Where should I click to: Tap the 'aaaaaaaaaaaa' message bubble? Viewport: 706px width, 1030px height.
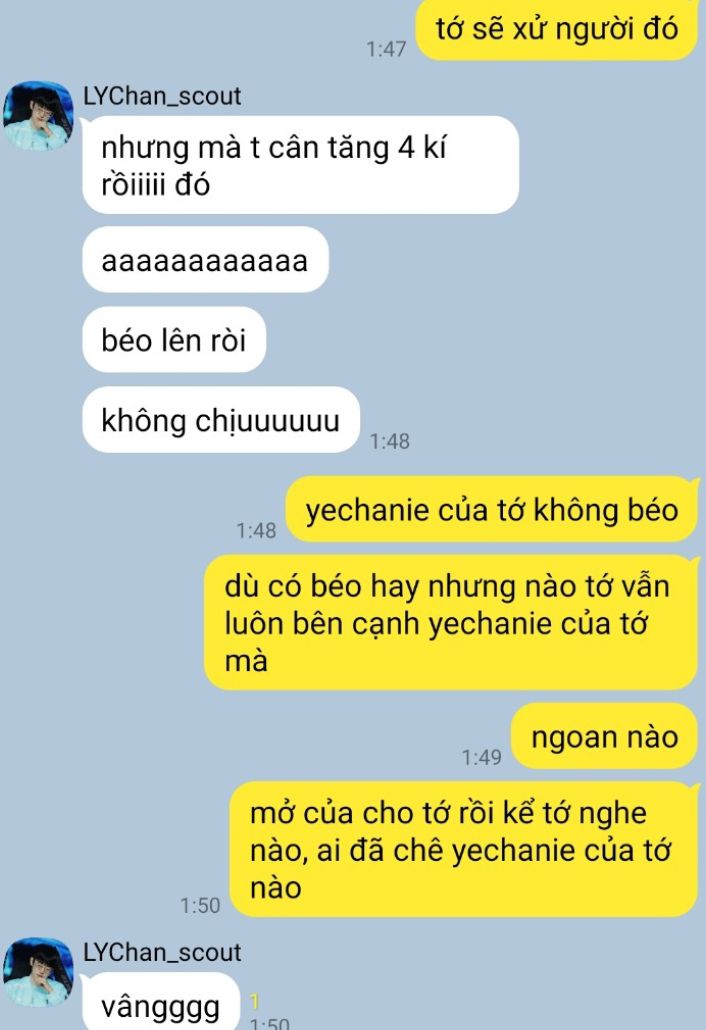pos(205,260)
